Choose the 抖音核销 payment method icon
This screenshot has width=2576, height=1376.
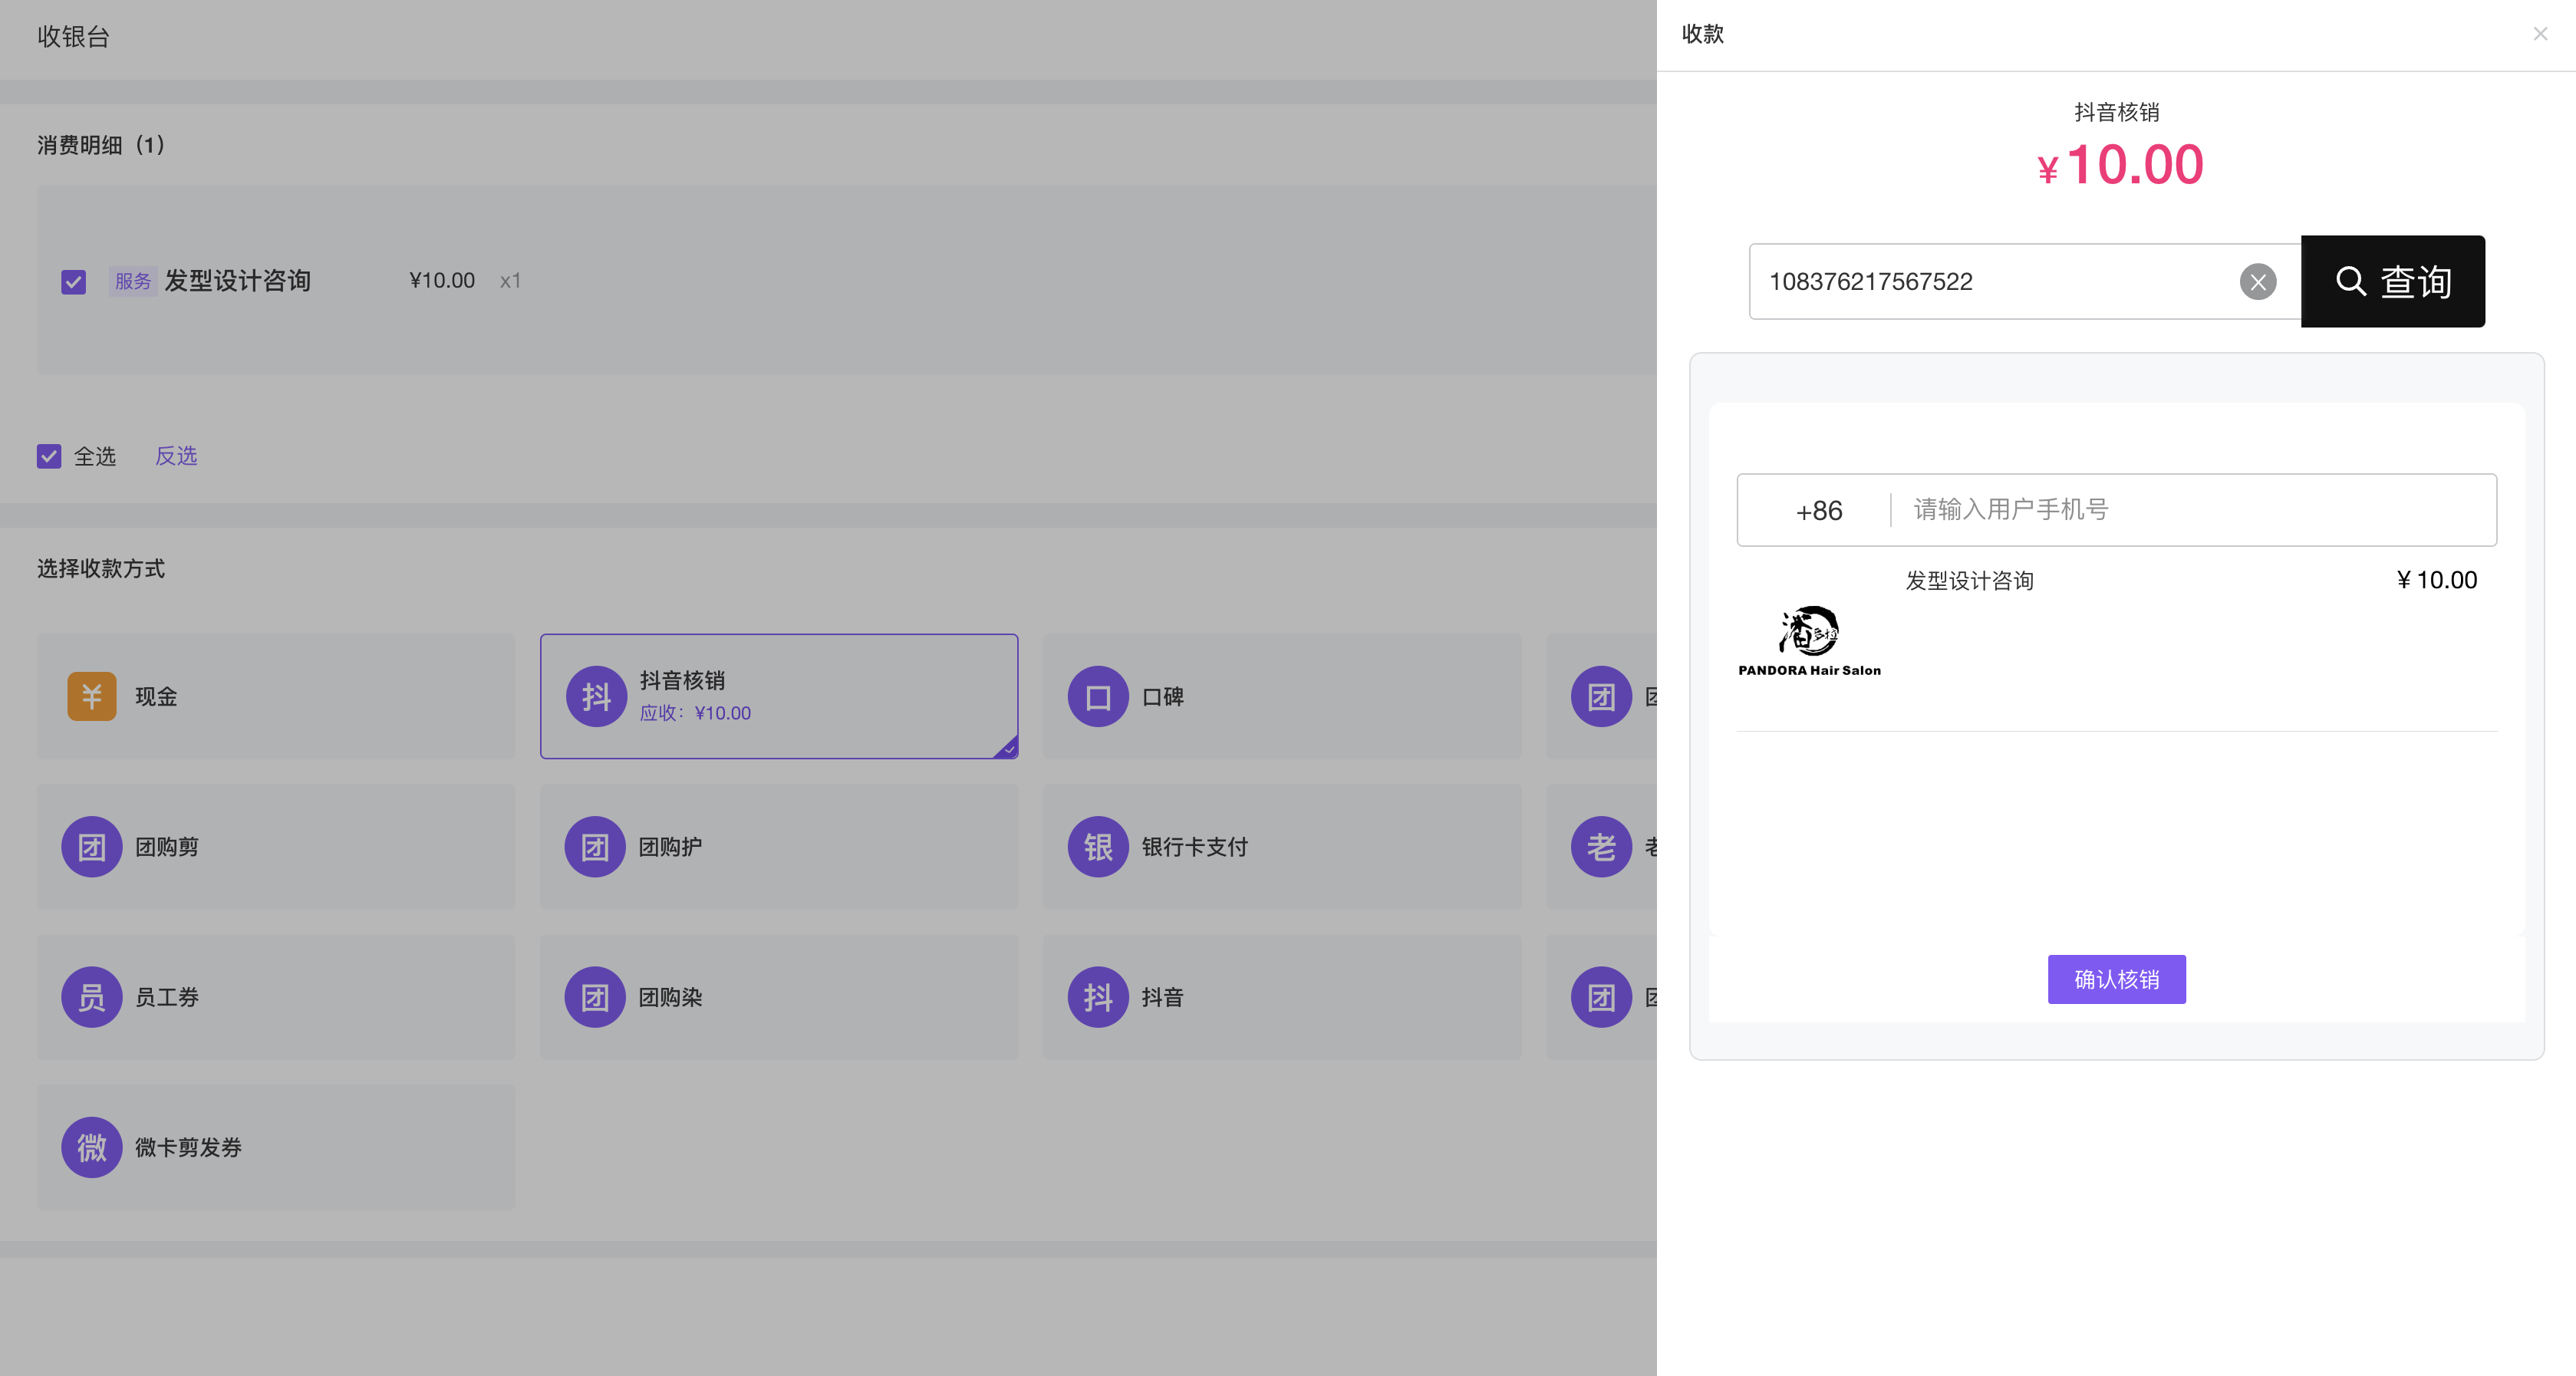(x=596, y=697)
